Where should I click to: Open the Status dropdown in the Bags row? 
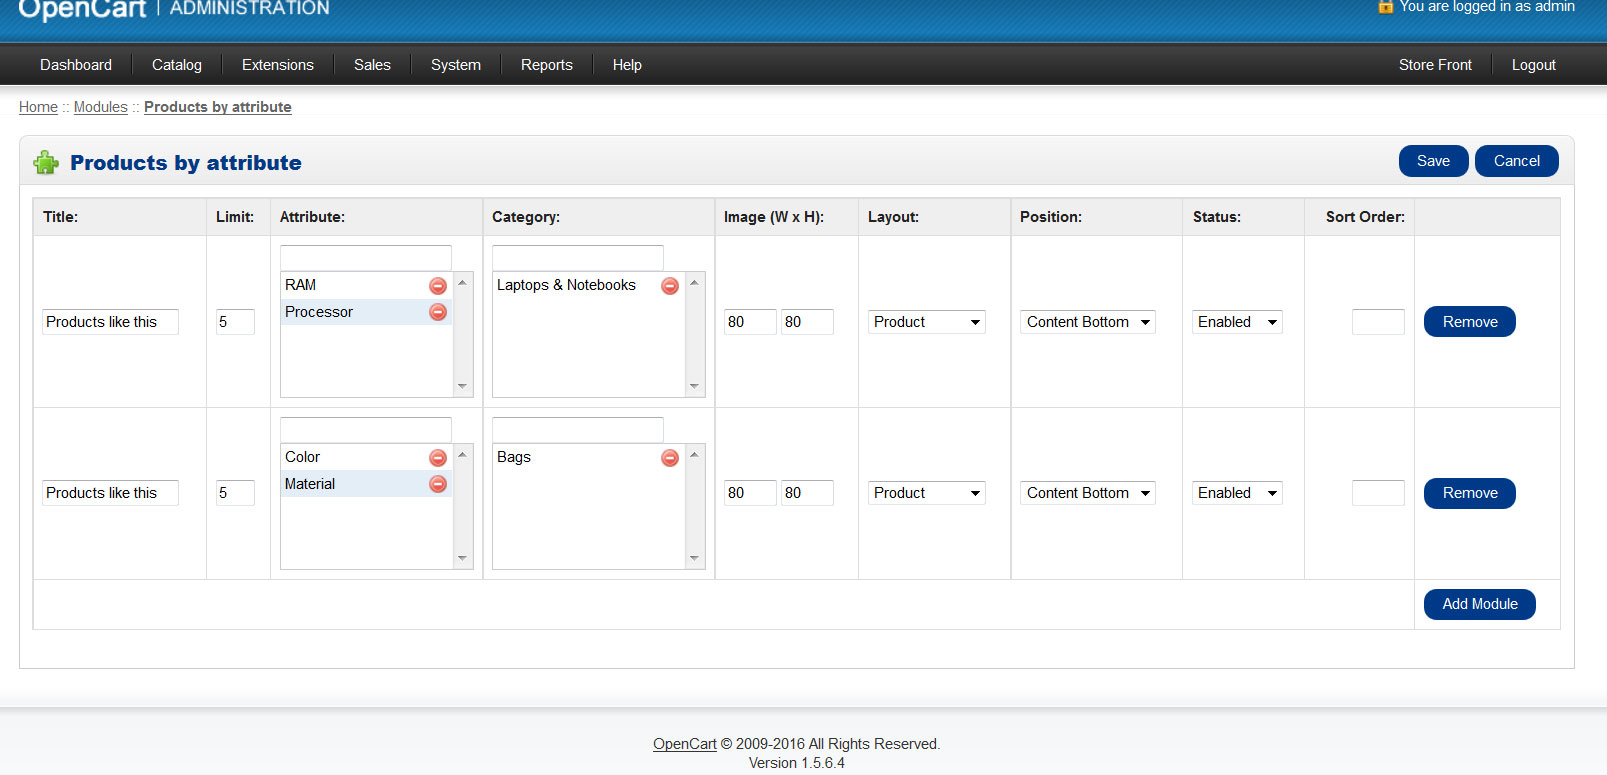[x=1237, y=493]
